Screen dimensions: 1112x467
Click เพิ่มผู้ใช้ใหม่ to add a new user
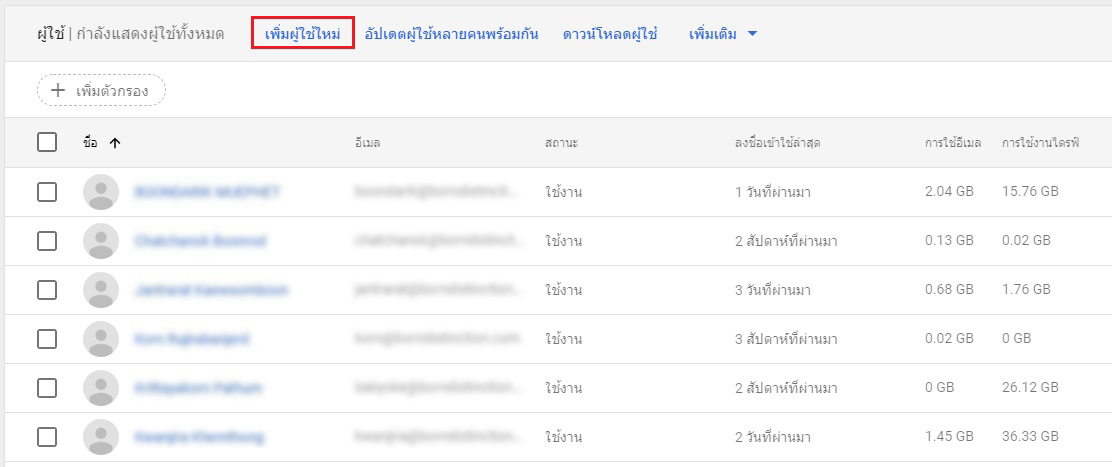pos(303,34)
